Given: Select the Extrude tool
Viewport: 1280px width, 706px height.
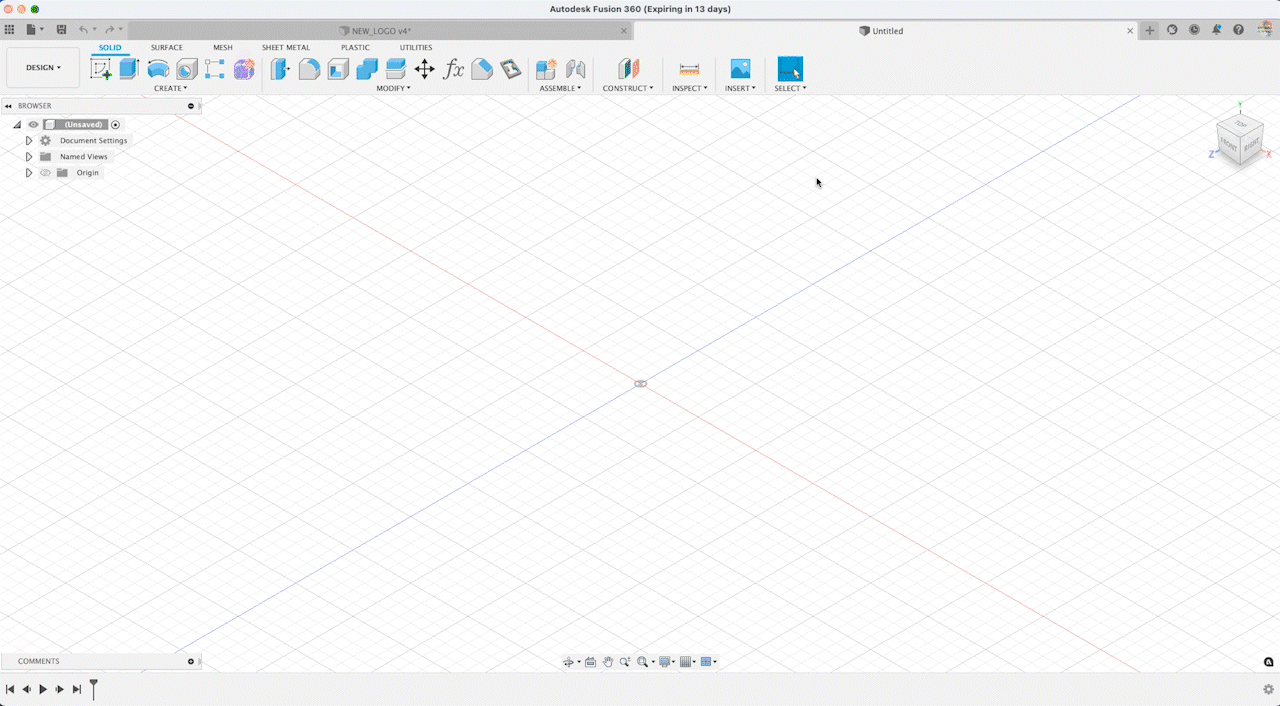Looking at the screenshot, I should (x=129, y=69).
